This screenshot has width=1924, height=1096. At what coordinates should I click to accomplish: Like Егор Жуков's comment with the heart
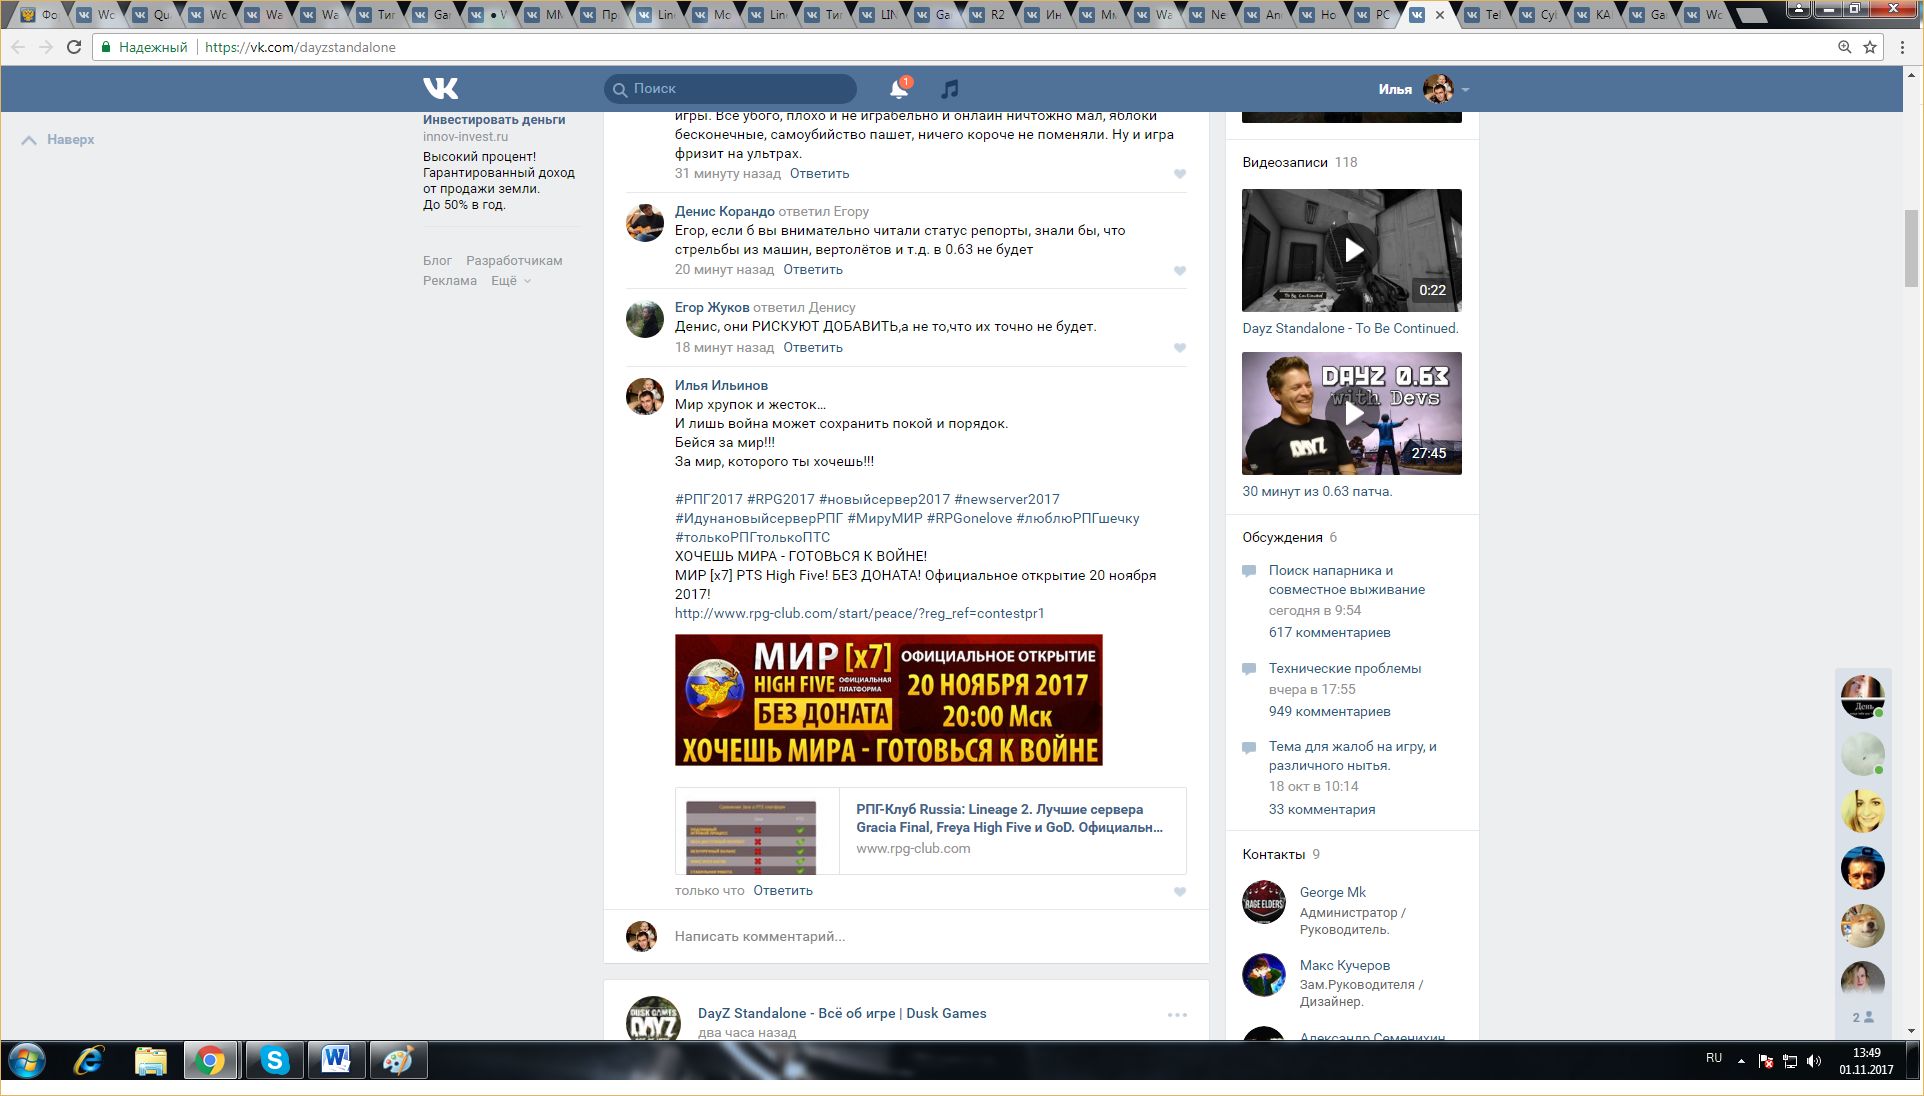pos(1180,348)
